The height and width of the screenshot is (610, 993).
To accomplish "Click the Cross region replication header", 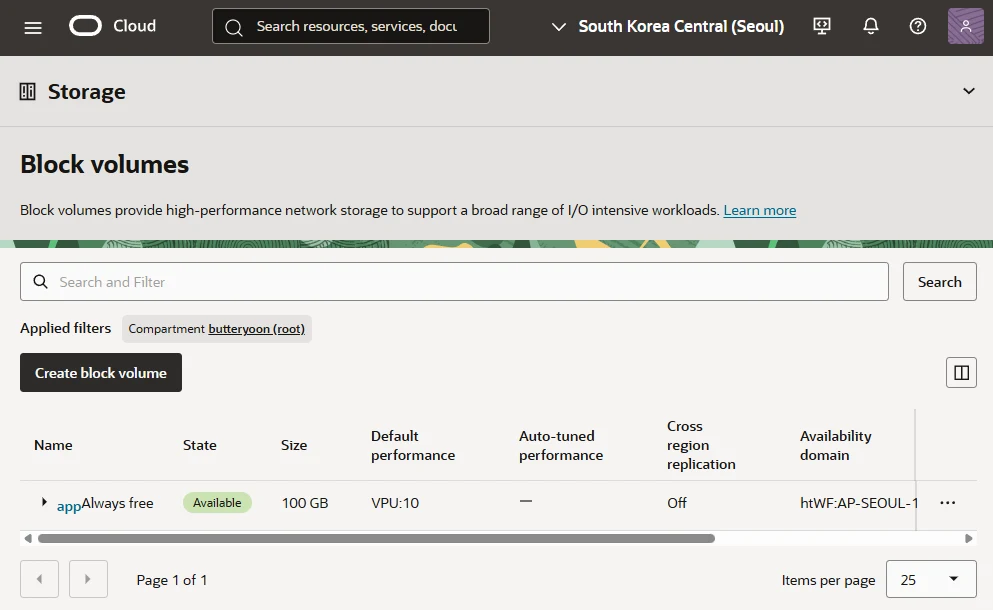I will click(701, 445).
